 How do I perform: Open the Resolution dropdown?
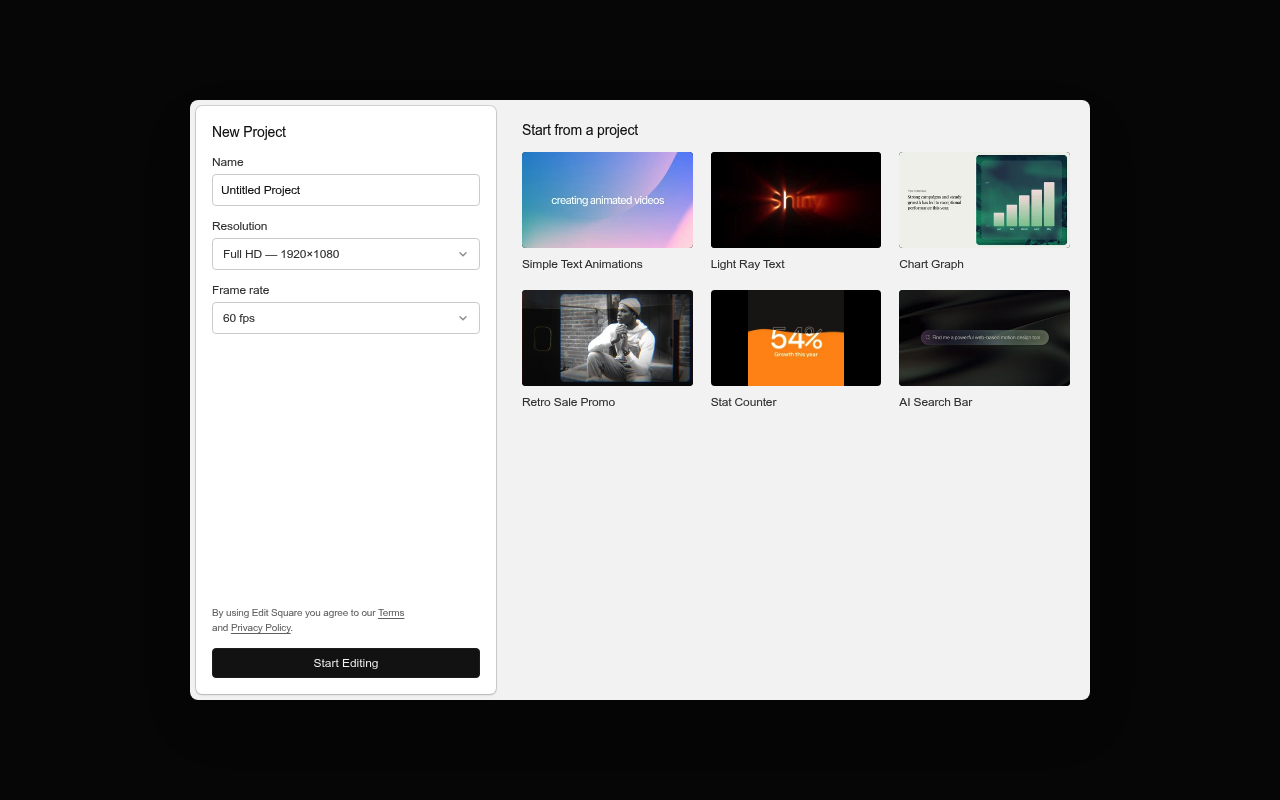tap(346, 254)
